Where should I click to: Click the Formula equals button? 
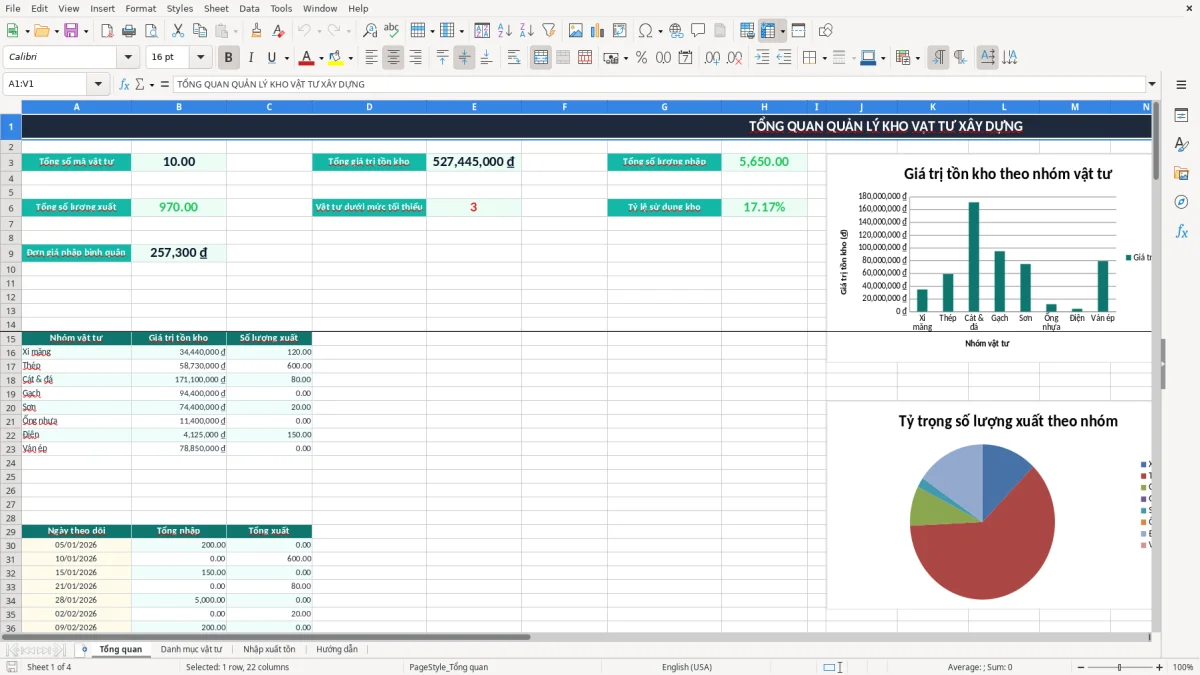(x=165, y=84)
